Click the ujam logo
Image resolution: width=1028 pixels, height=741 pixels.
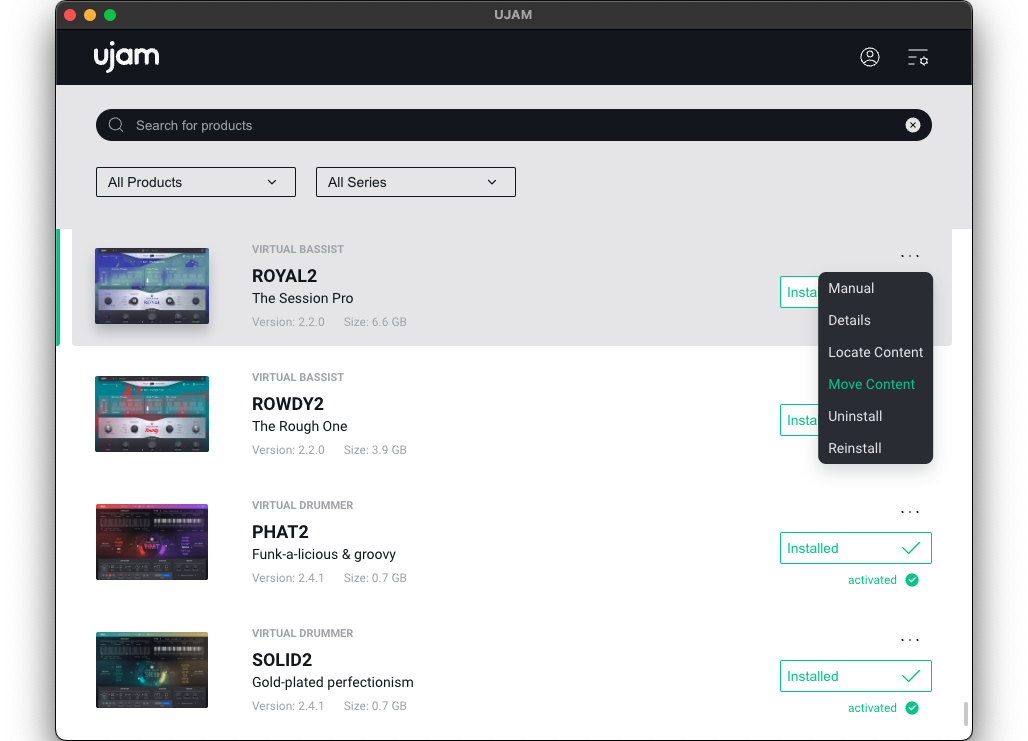126,57
